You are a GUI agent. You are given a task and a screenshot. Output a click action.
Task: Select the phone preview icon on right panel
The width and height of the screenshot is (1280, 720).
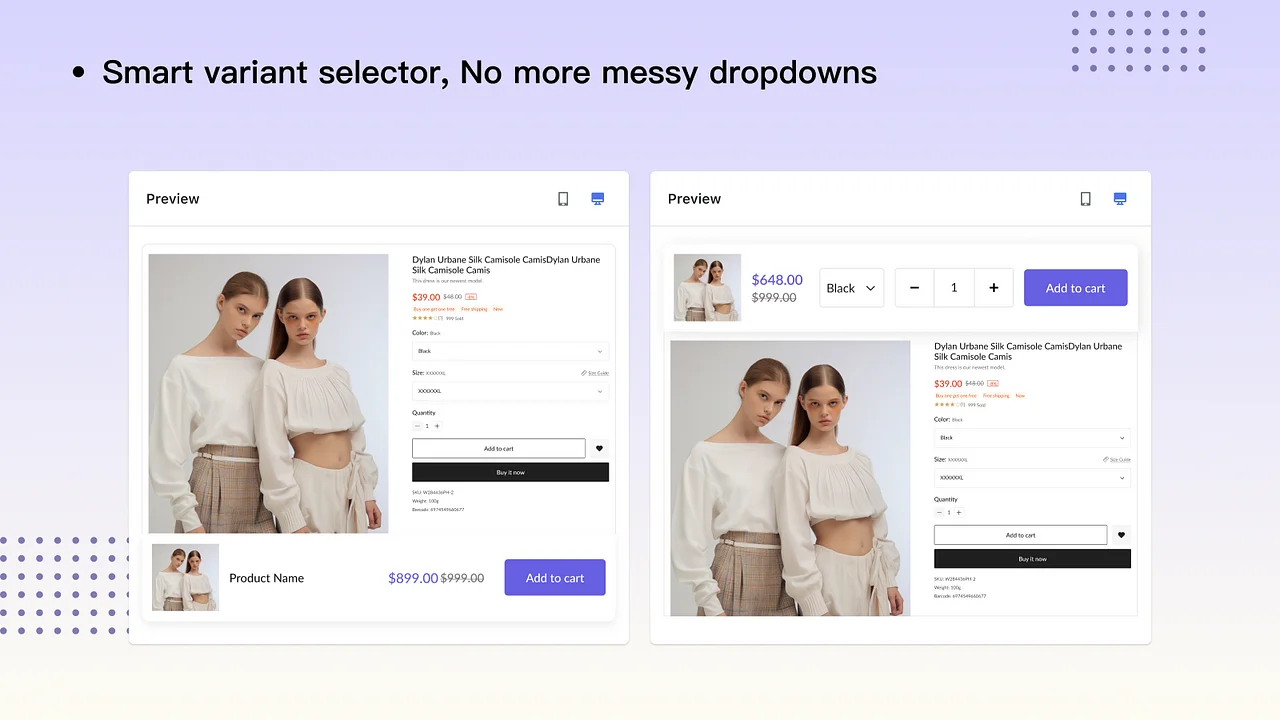pyautogui.click(x=1085, y=198)
